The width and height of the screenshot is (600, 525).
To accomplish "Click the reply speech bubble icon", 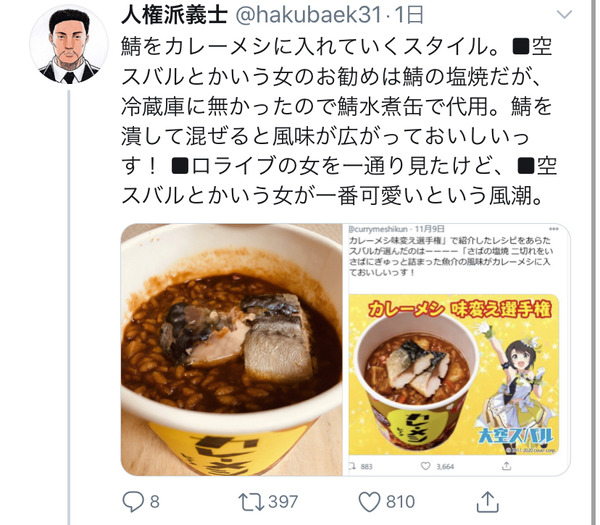I will [x=133, y=501].
